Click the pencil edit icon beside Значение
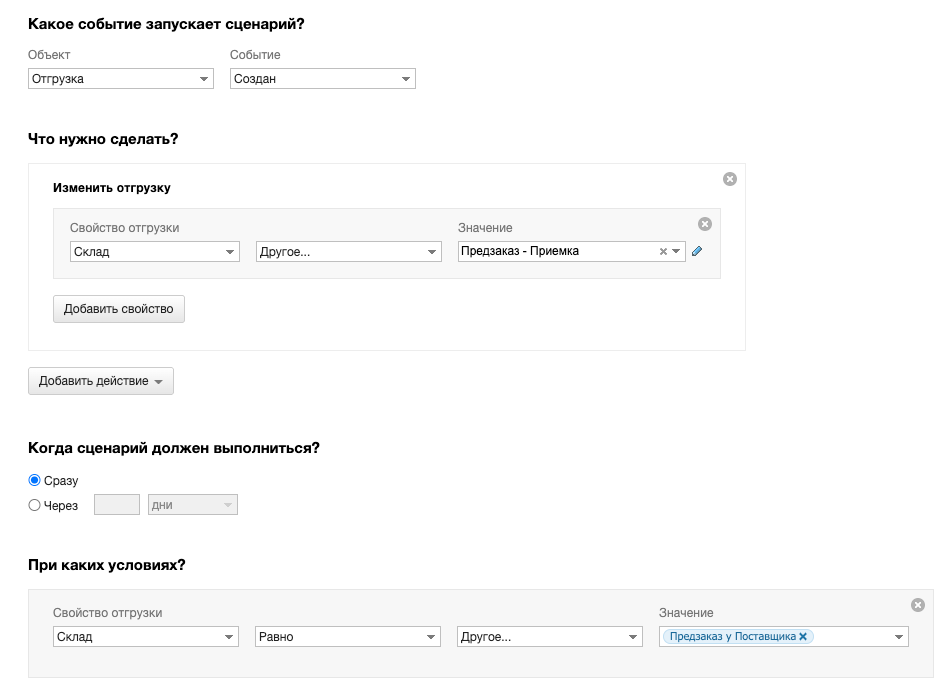This screenshot has width=947, height=687. pos(698,252)
